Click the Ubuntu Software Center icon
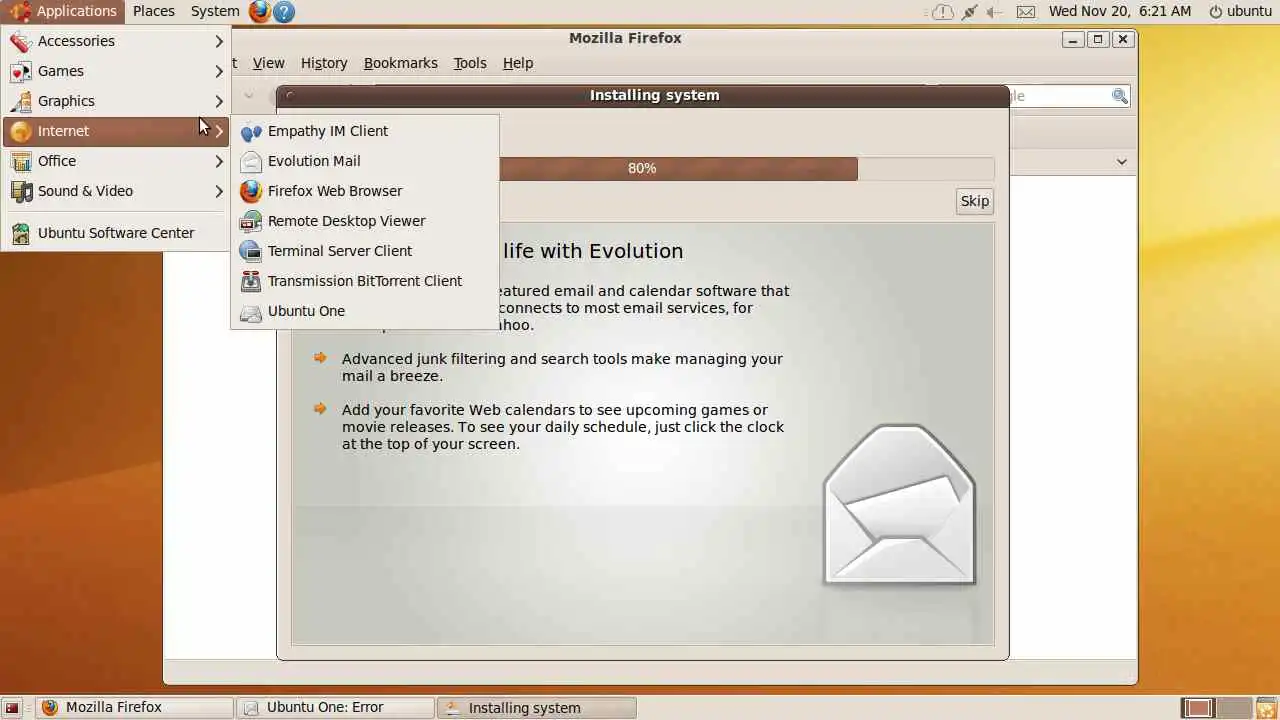Viewport: 1280px width, 720px height. pos(20,233)
